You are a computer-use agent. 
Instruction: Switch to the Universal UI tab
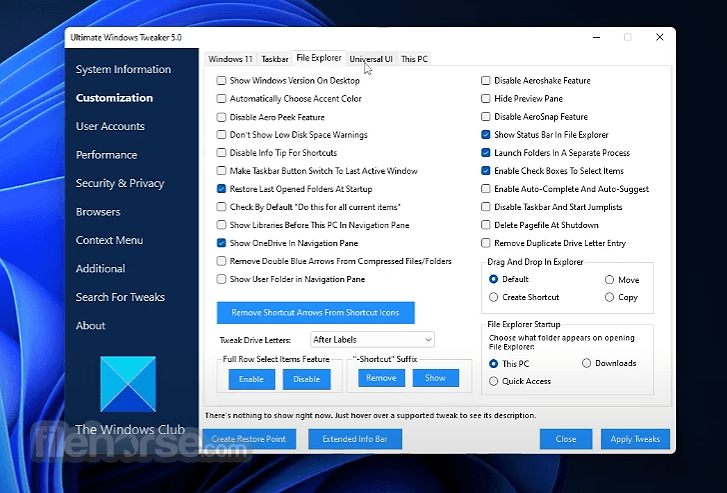(x=370, y=59)
